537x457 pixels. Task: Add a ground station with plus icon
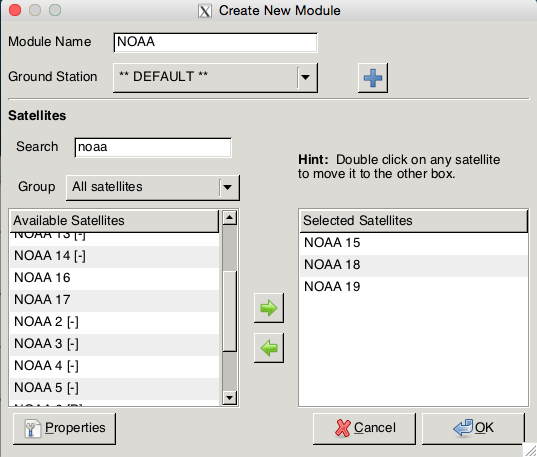(373, 78)
